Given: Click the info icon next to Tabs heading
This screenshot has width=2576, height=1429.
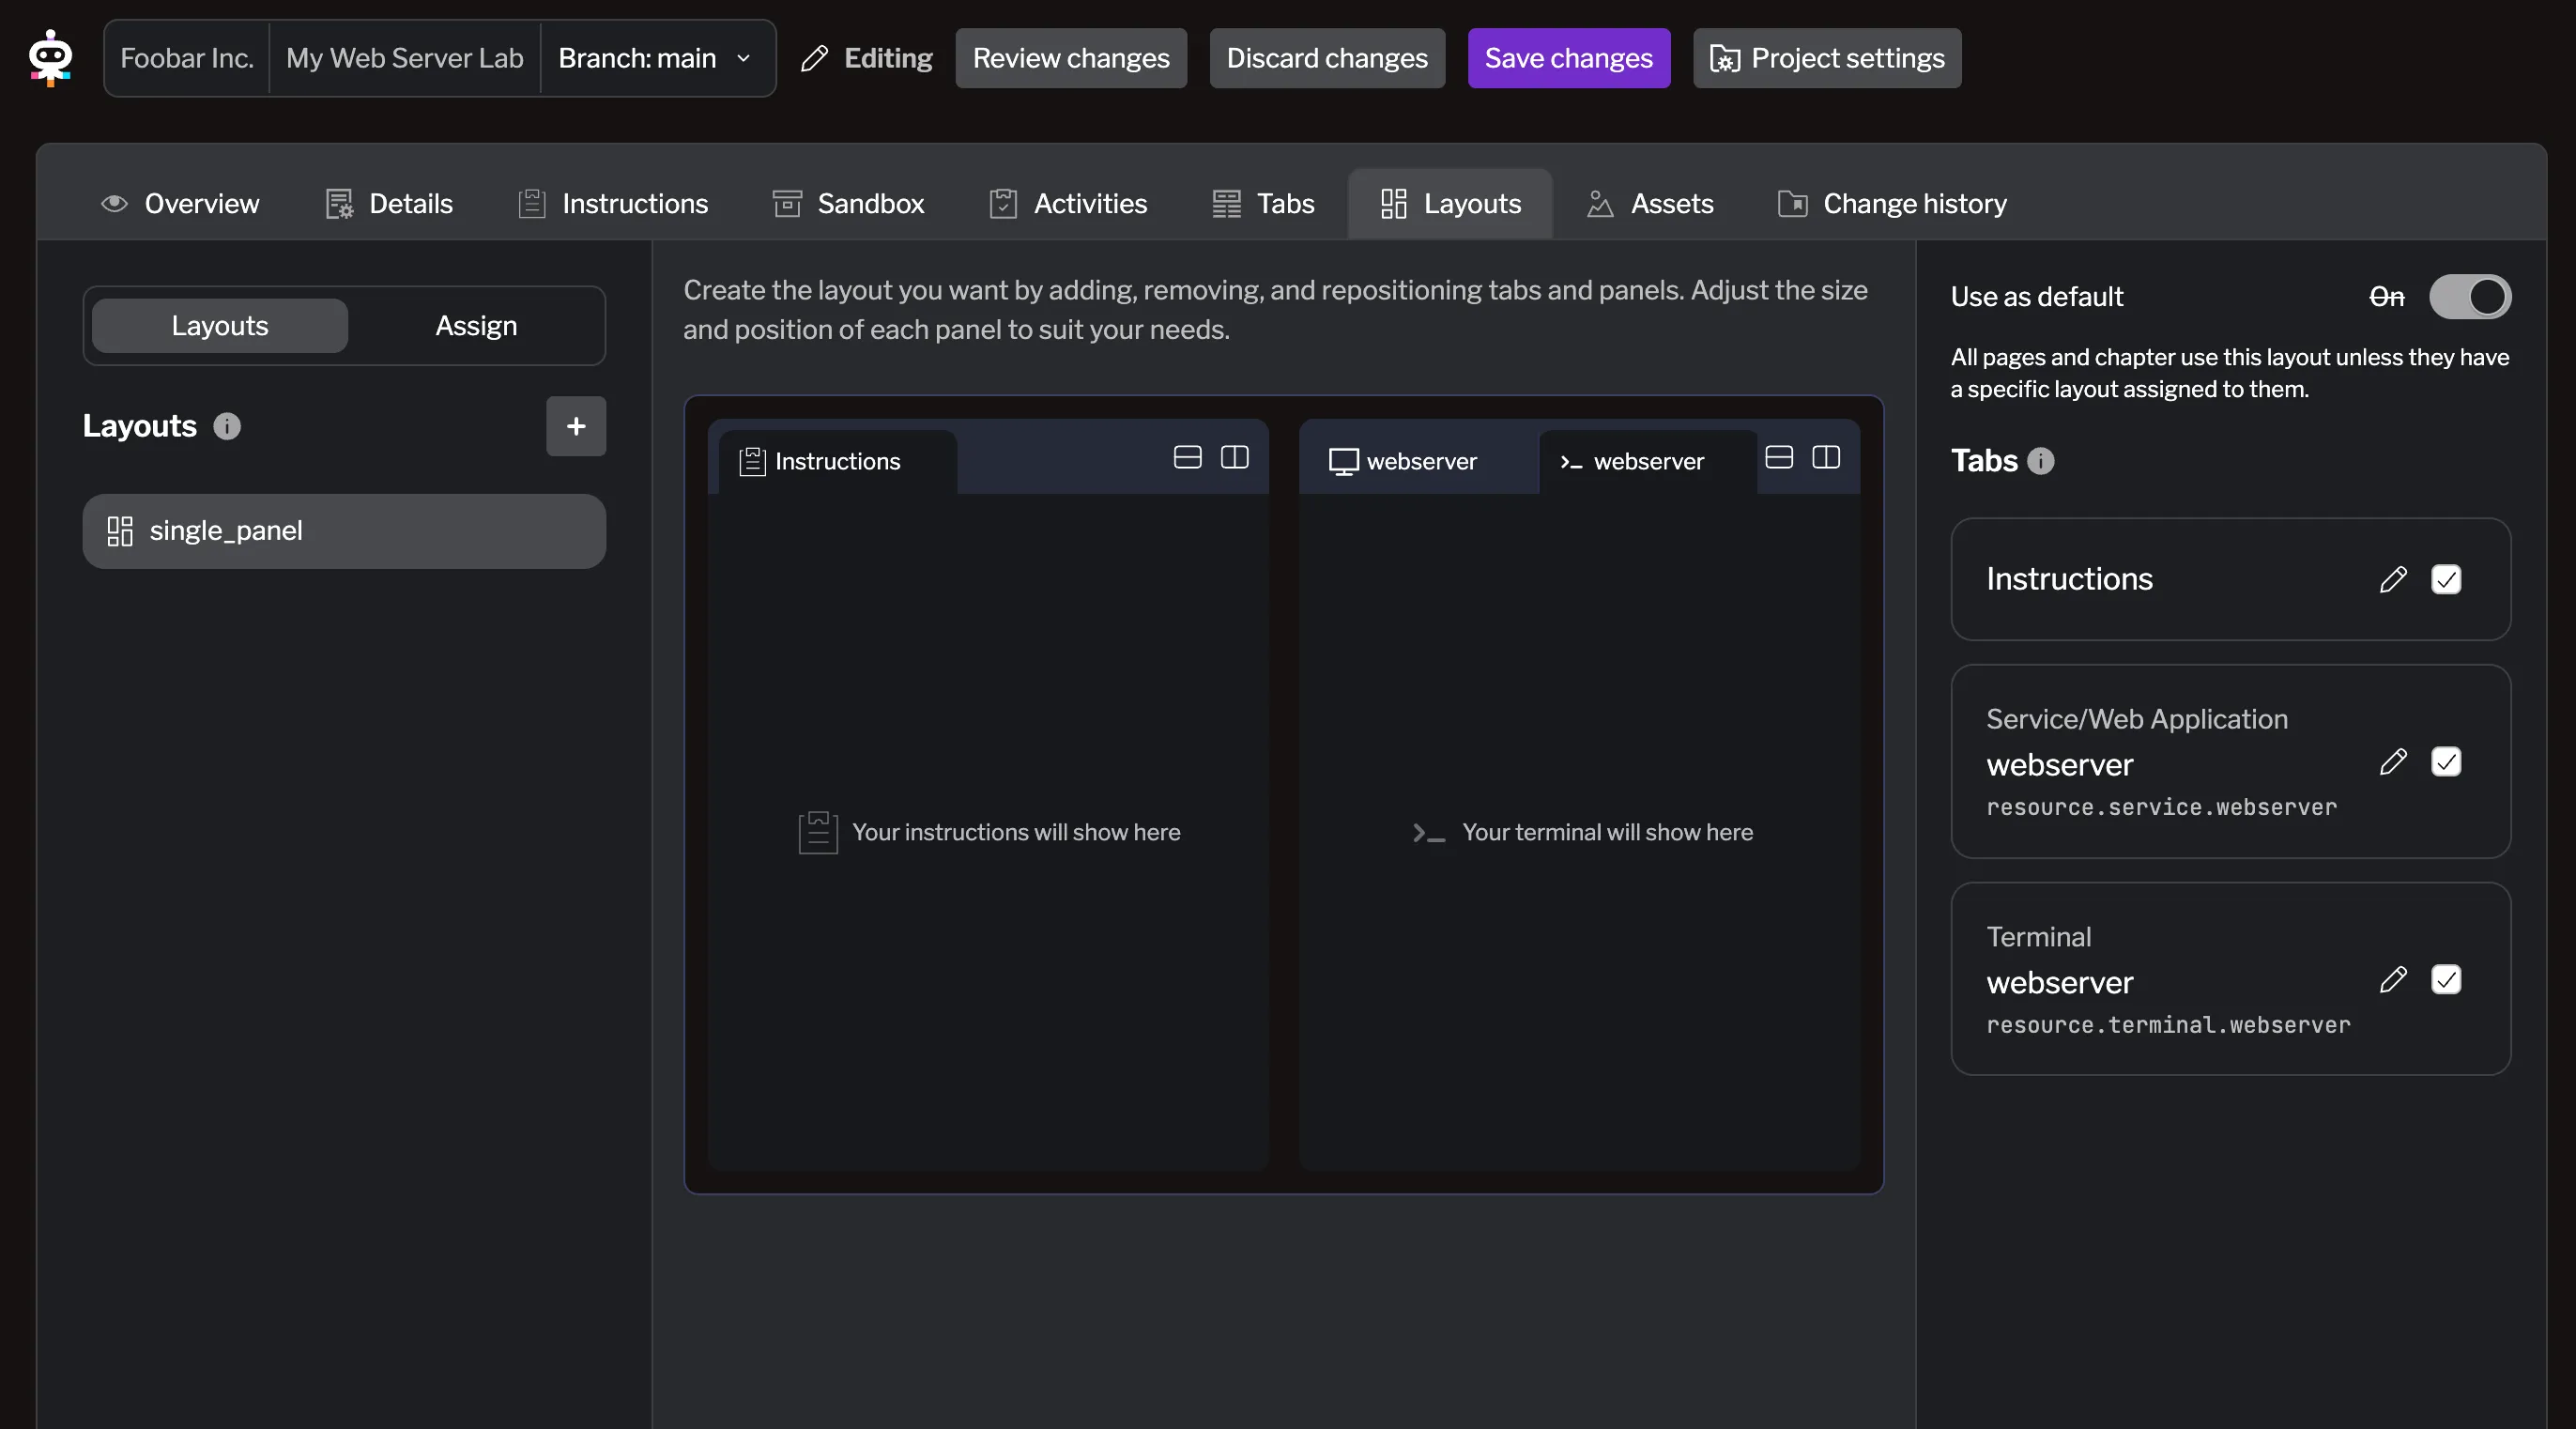Looking at the screenshot, I should pos(2042,461).
